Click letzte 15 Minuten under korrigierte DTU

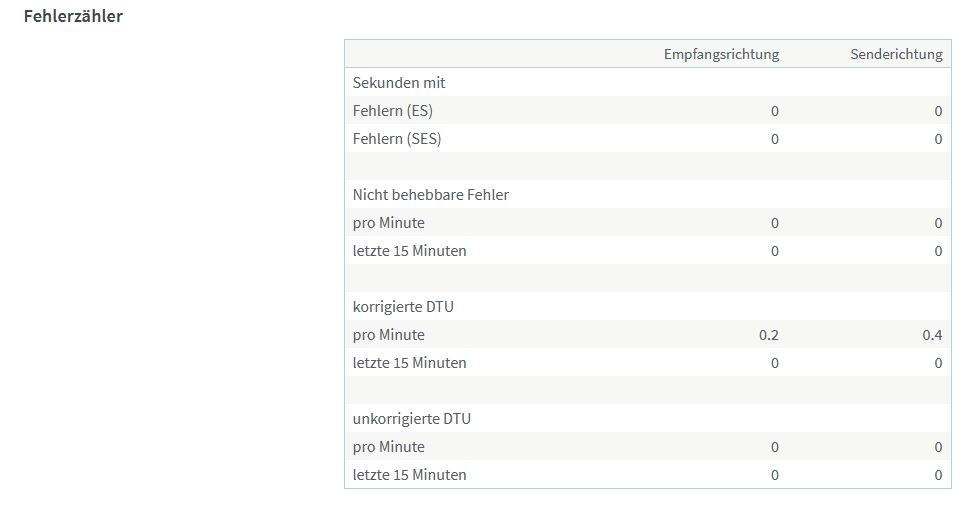point(409,363)
